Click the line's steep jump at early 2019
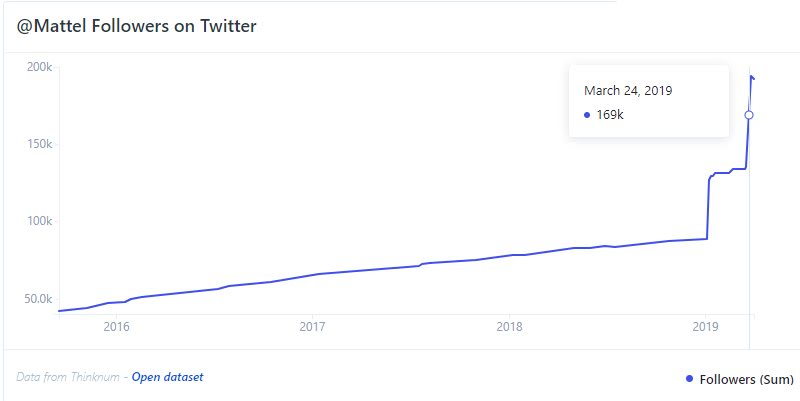This screenshot has height=401, width=800. [x=708, y=208]
